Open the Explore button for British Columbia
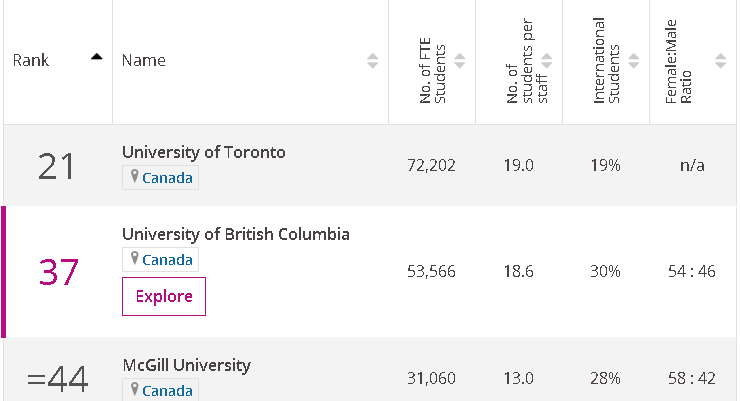 click(164, 296)
